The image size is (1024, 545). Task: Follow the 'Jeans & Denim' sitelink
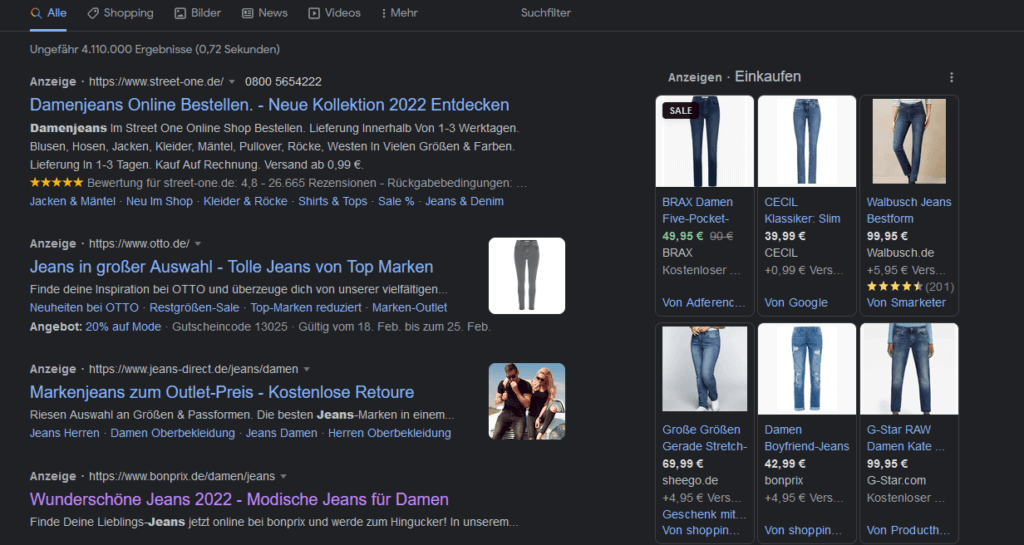464,201
